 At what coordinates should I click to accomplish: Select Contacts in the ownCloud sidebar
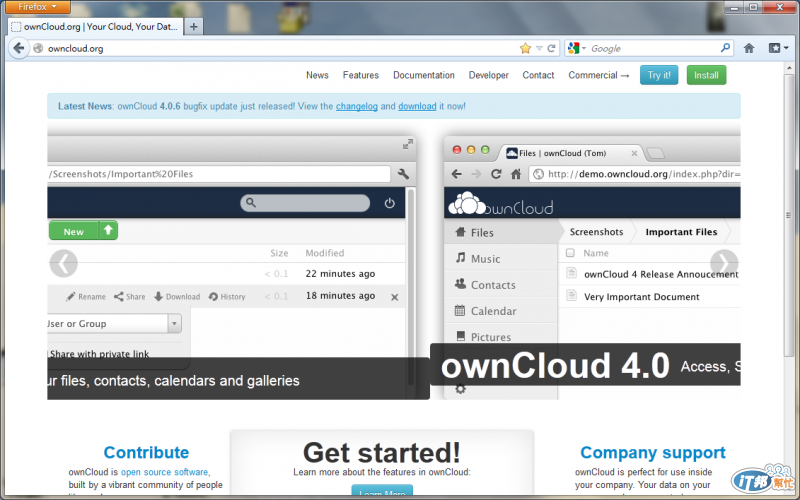501,285
